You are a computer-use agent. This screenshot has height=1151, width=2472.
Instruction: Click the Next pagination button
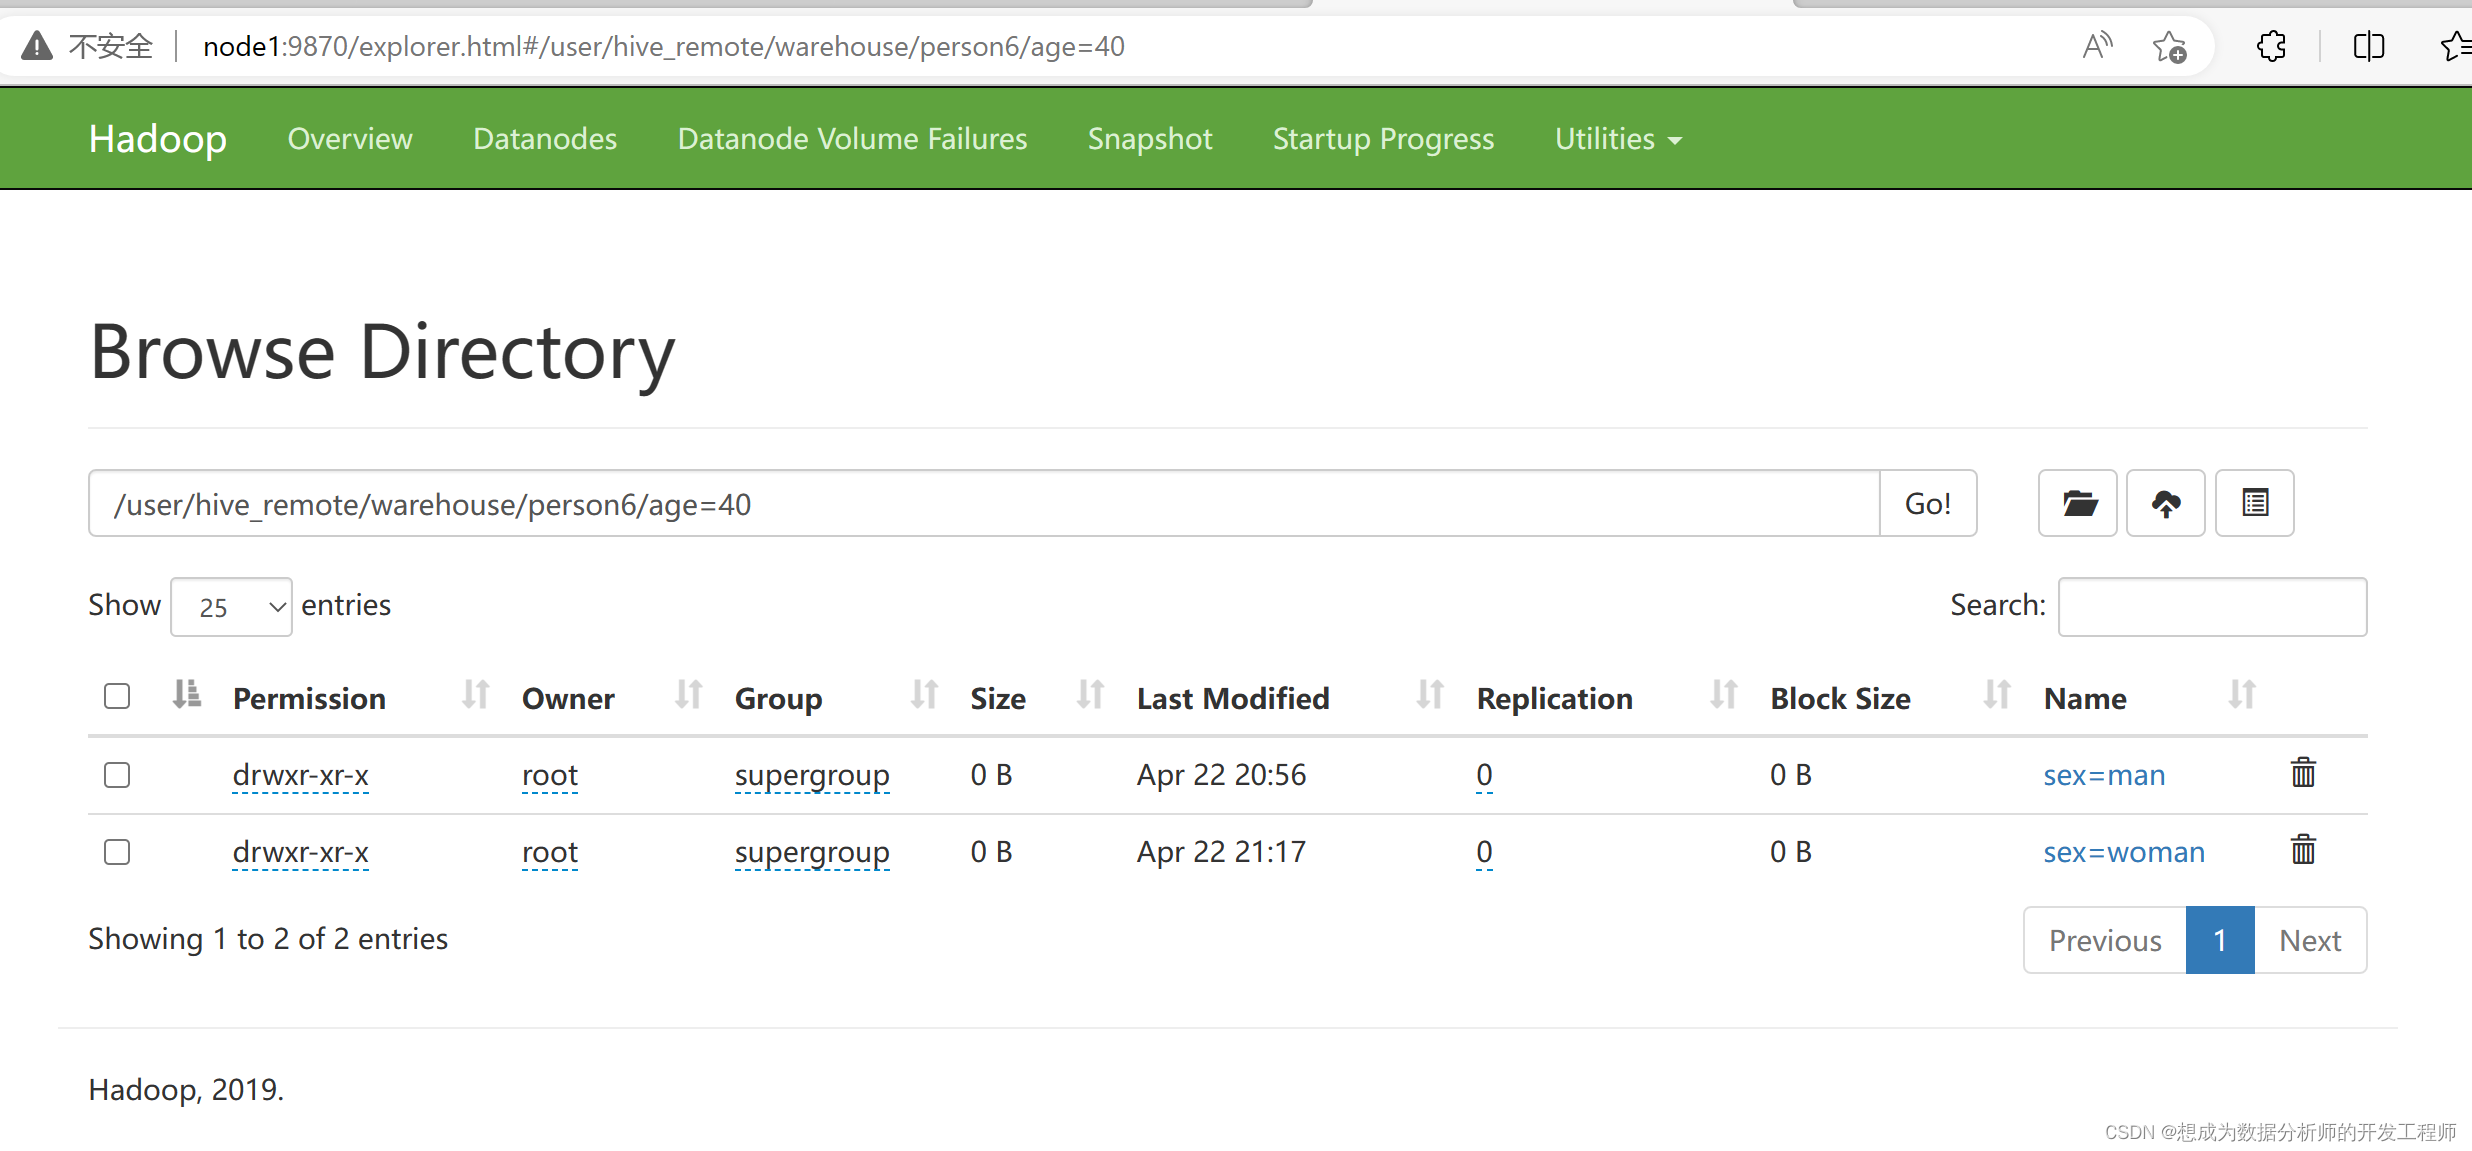coord(2310,939)
